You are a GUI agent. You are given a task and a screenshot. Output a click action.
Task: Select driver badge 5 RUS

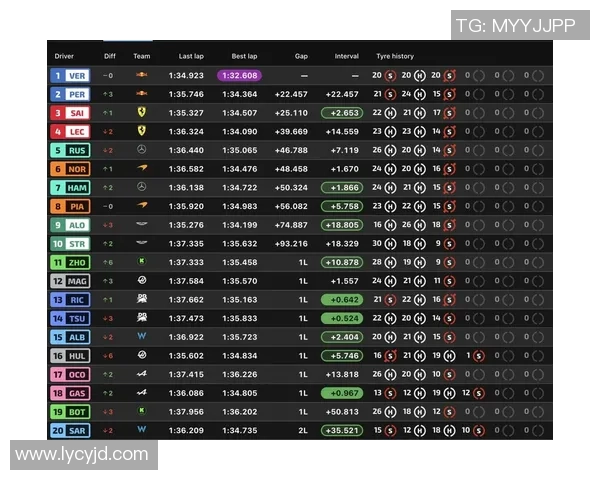tap(70, 150)
